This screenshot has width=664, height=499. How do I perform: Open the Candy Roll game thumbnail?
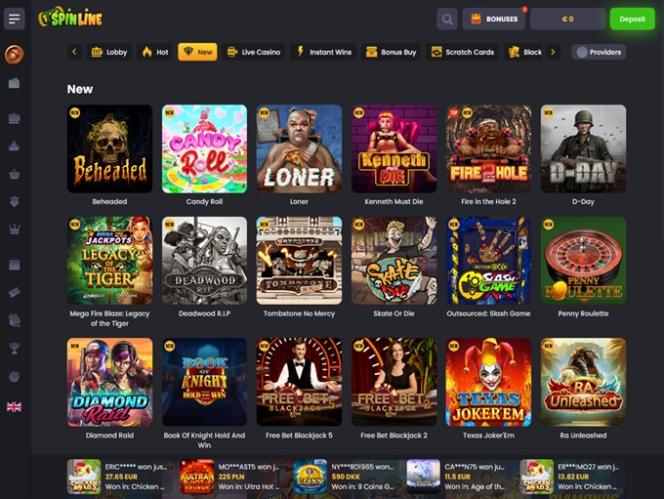pos(204,149)
